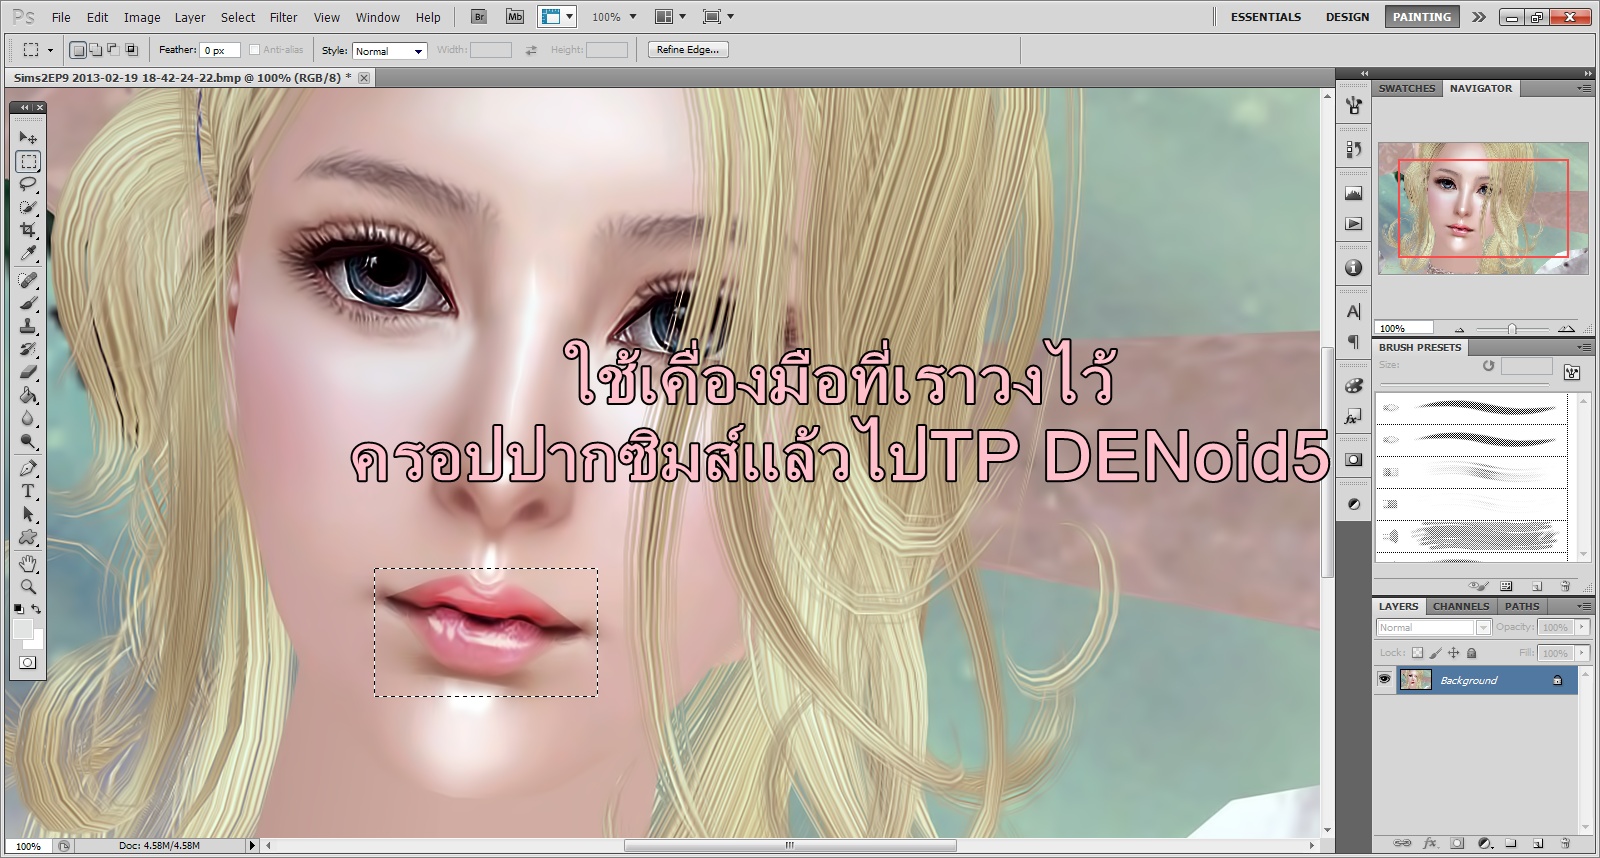Screen dimensions: 1600x858
Task: Launch Adobe Bridge from the application bar
Action: coord(479,17)
